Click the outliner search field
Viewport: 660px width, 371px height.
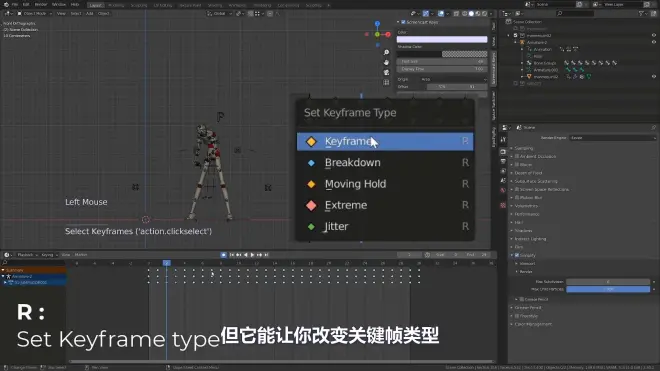575,13
